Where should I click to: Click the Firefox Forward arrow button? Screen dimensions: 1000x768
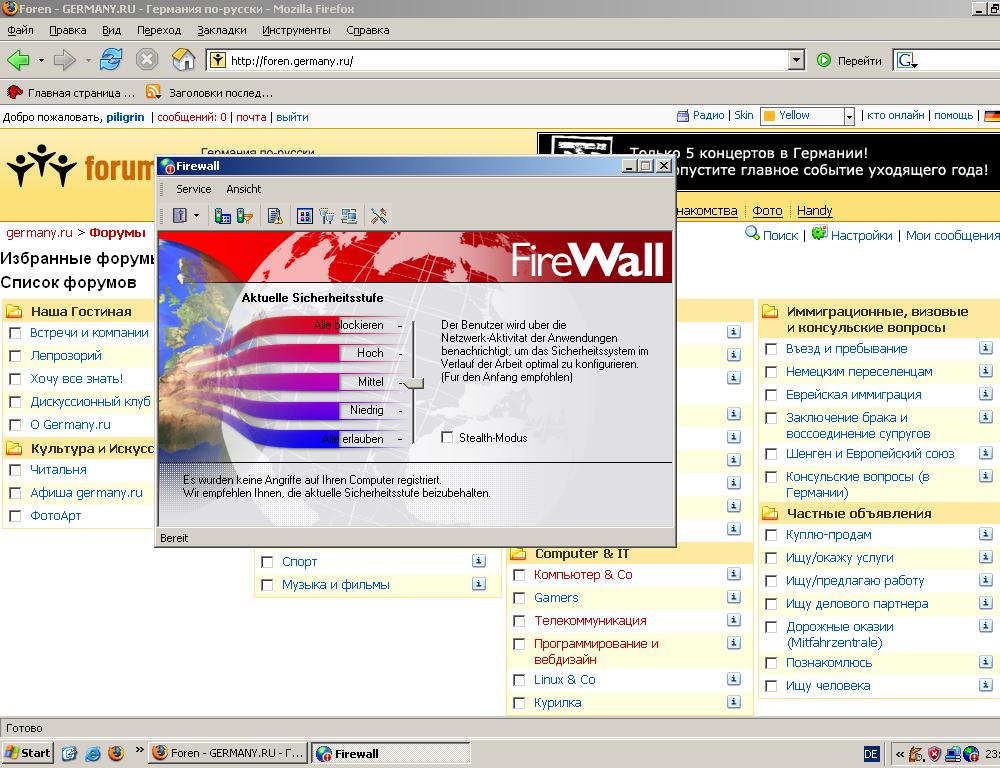point(64,60)
